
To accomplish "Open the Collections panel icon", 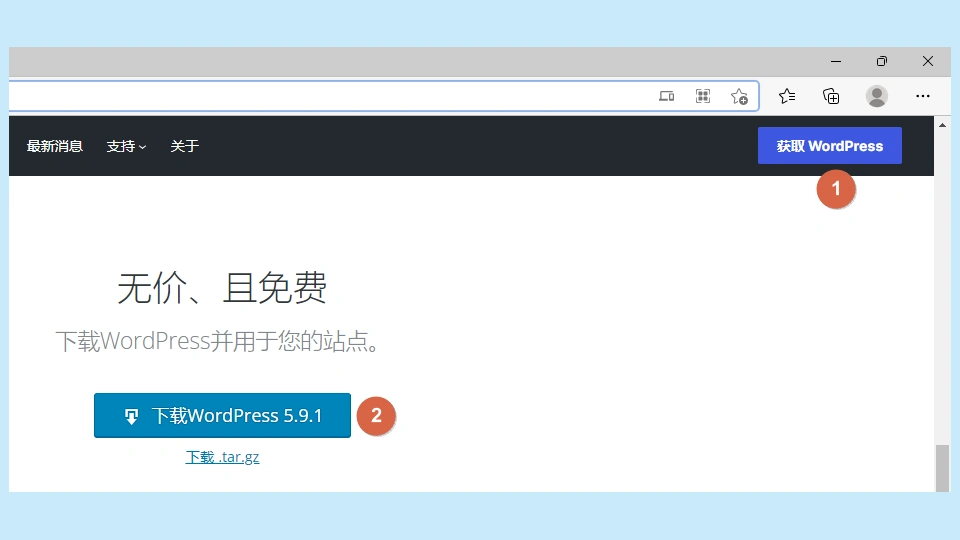I will (x=831, y=96).
